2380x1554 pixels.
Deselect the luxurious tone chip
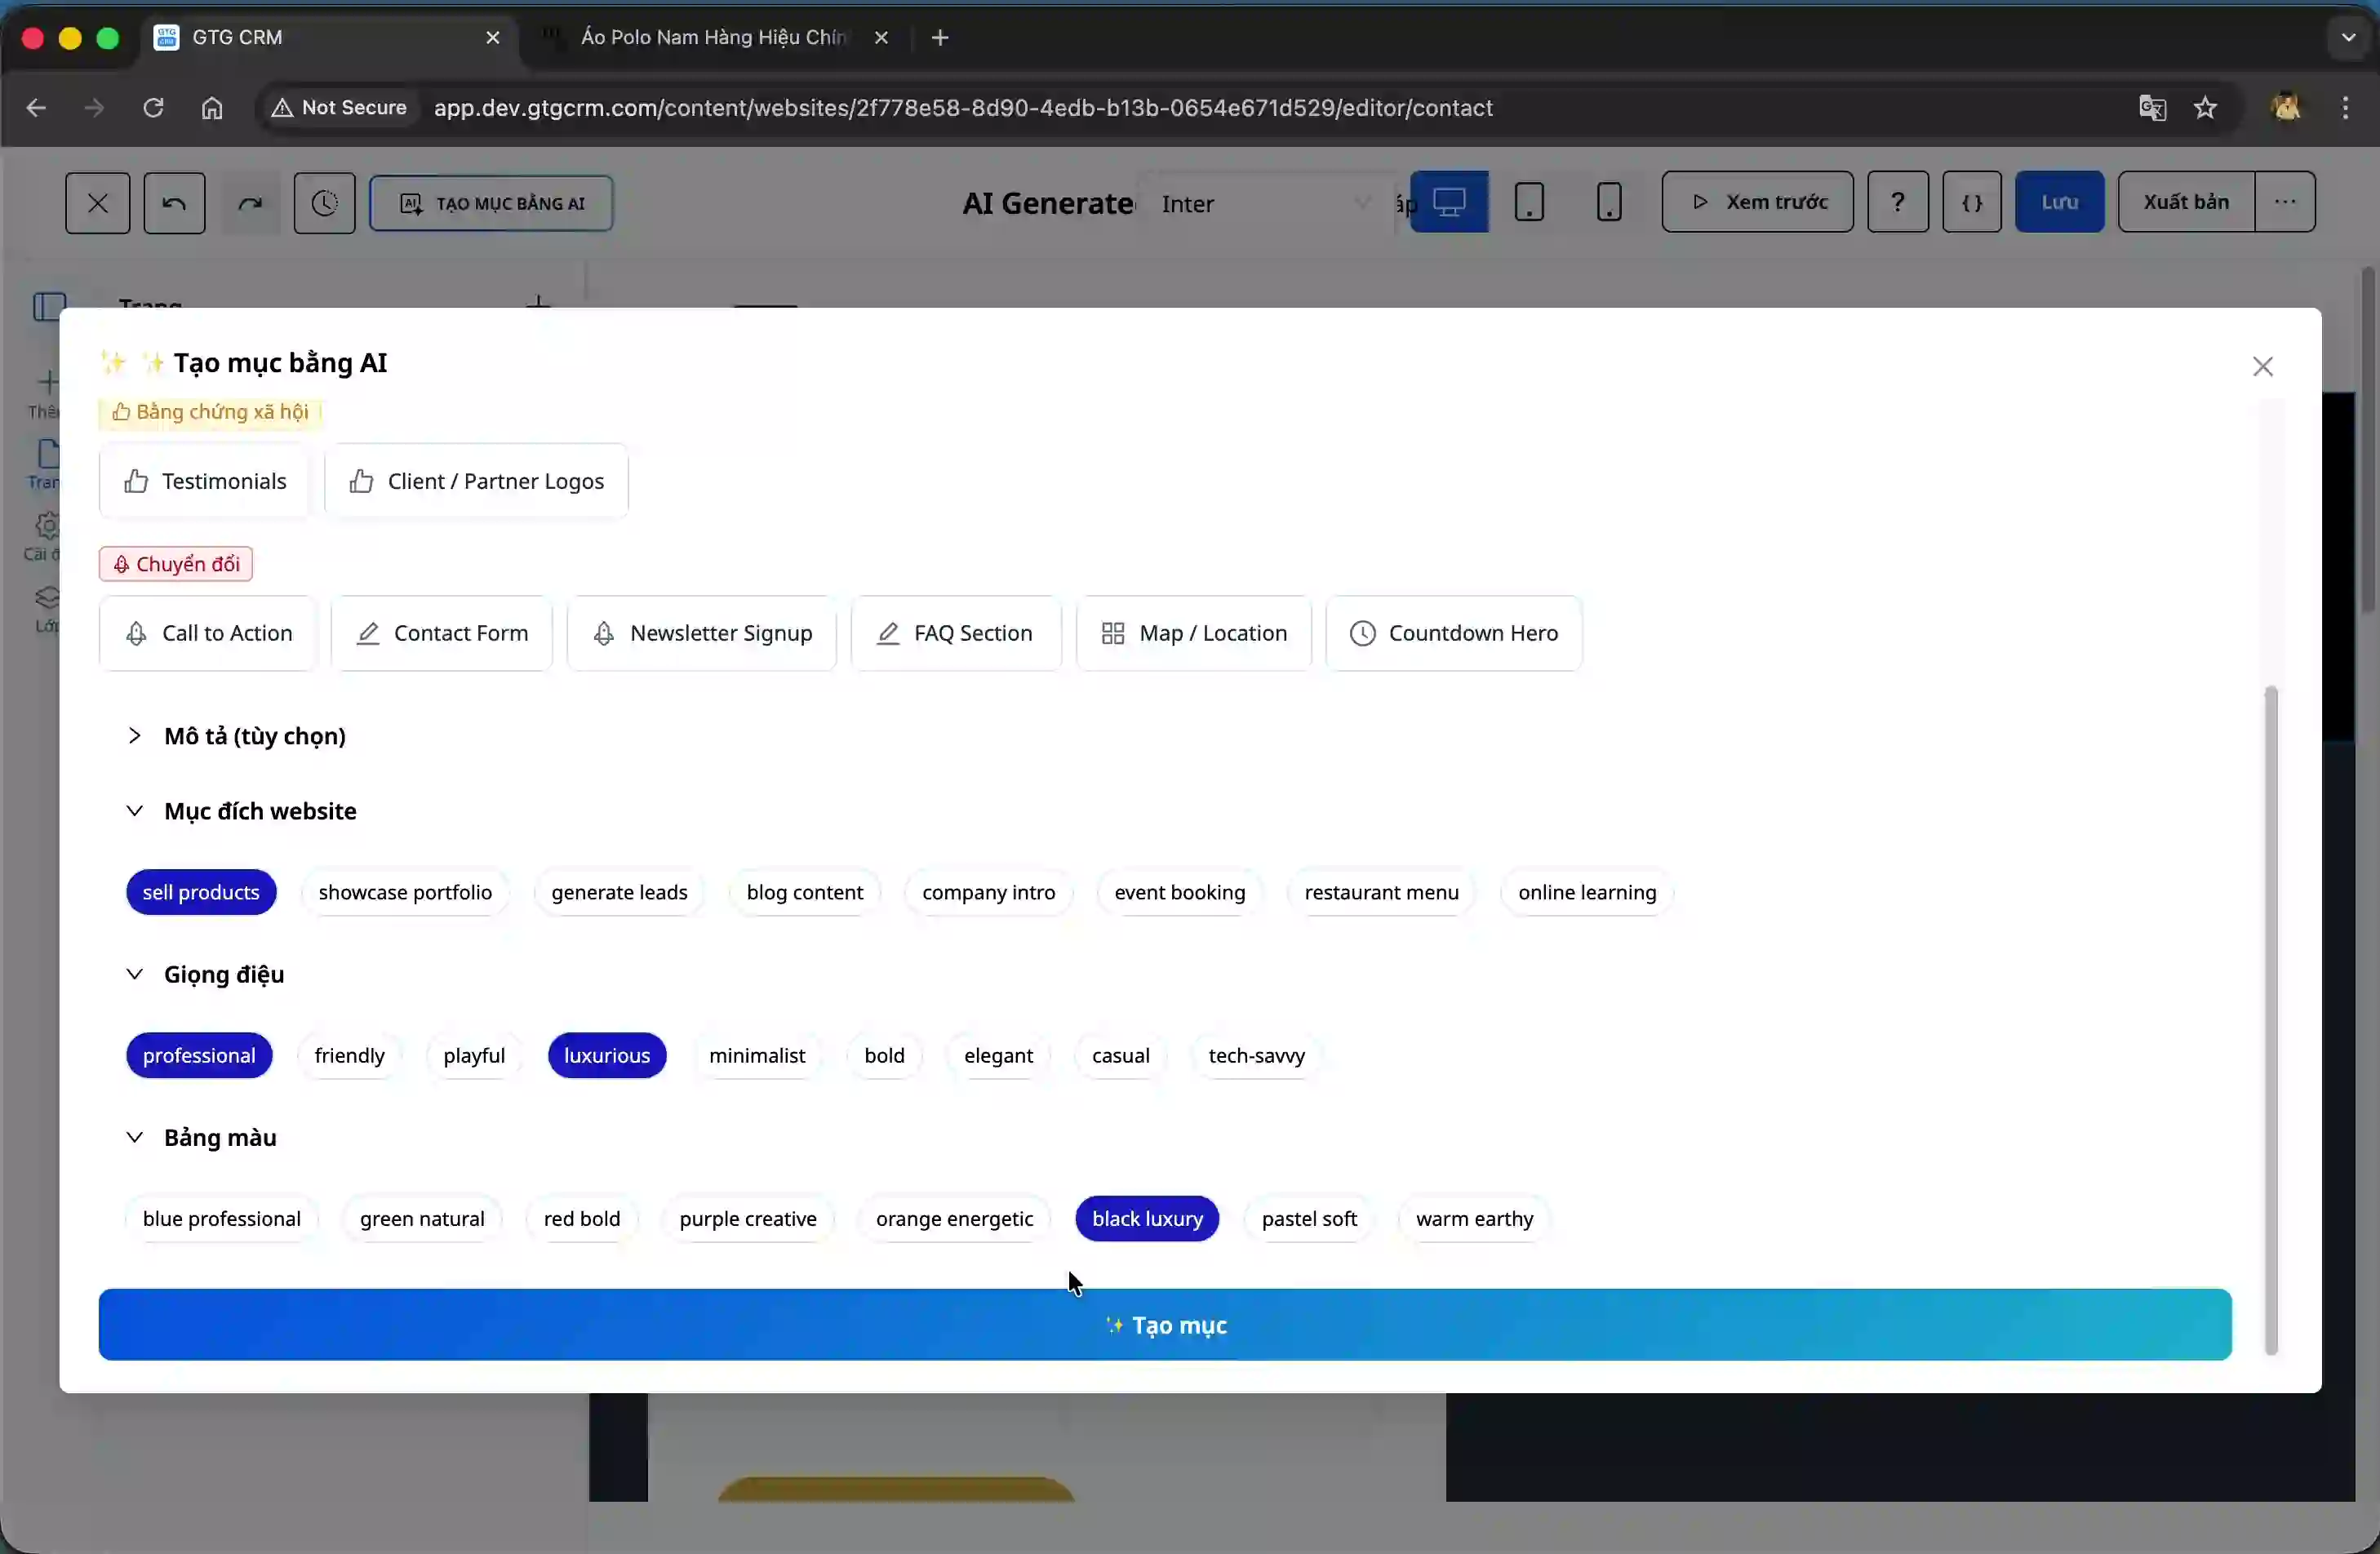tap(606, 1055)
